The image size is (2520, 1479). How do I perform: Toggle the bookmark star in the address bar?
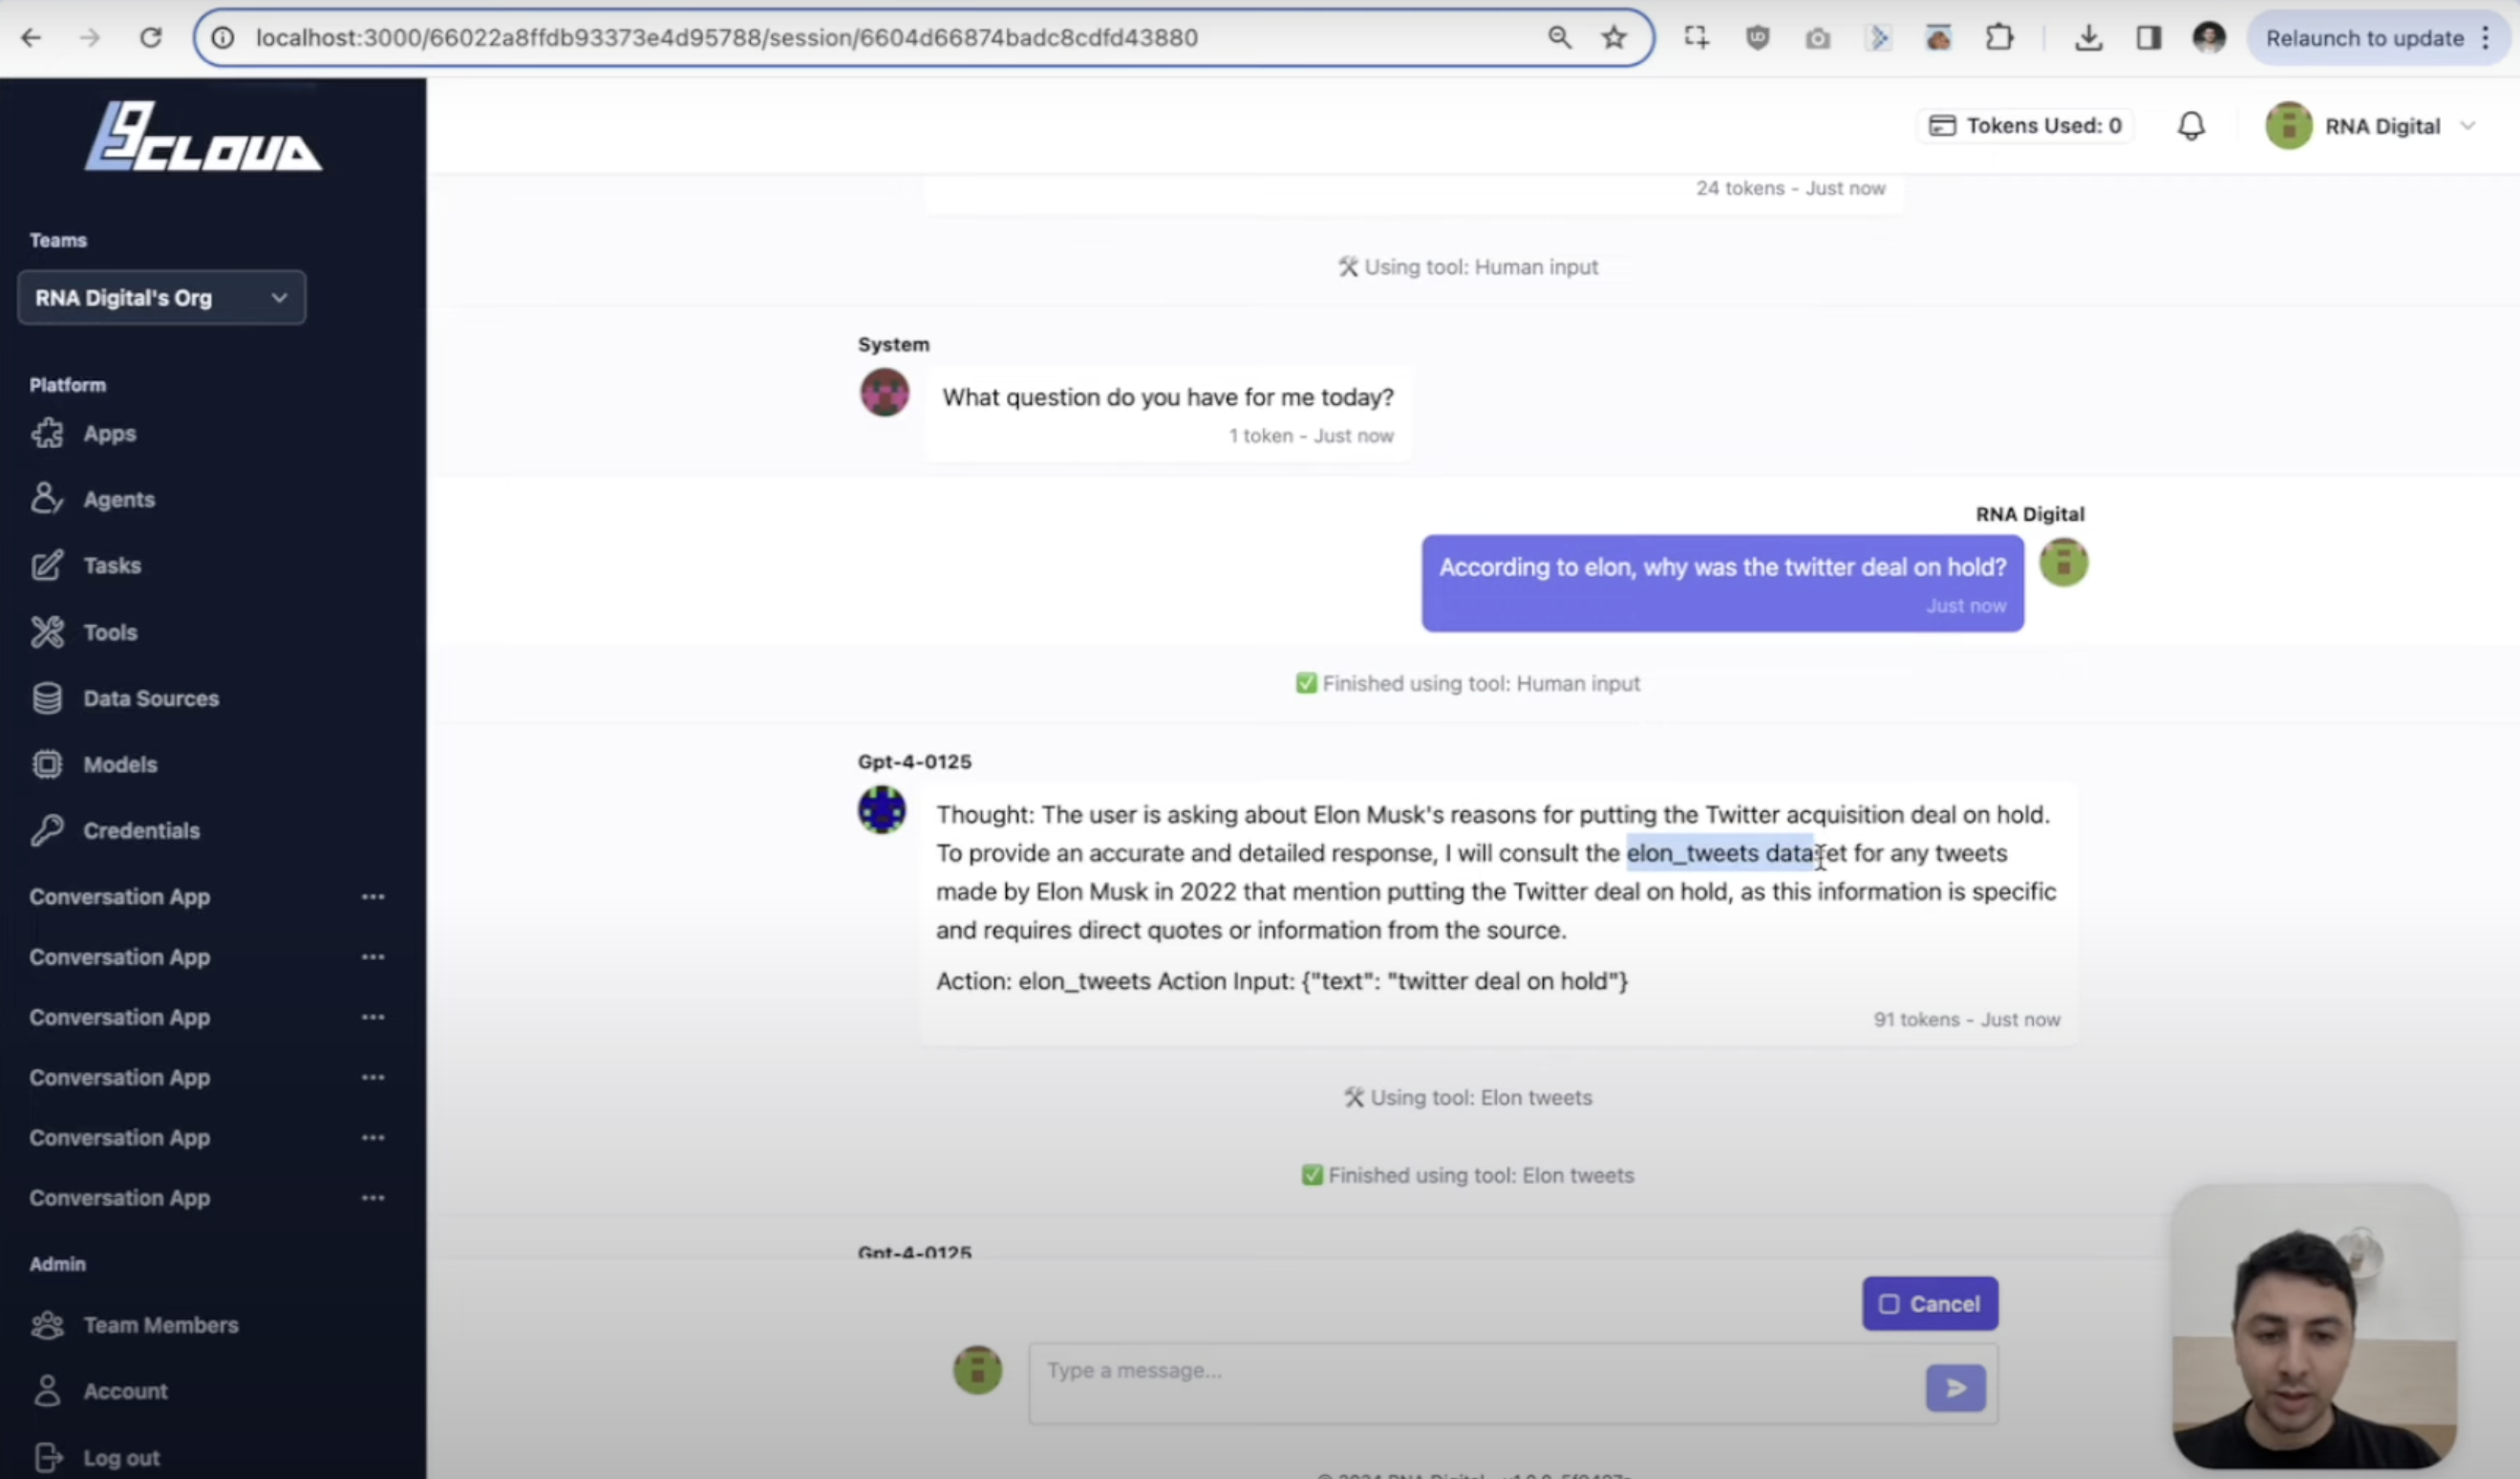point(1613,37)
